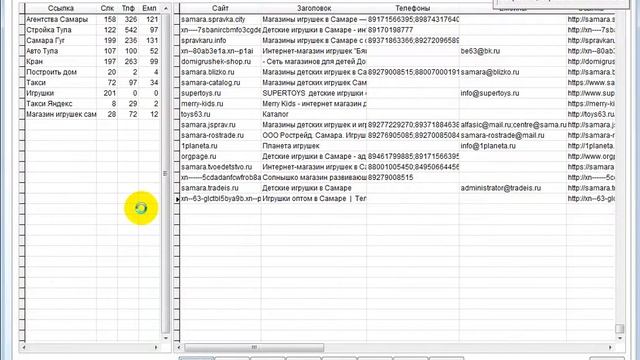Click the samara.tvoedetstvo.ru site cell
Image resolution: width=640 pixels, height=360 pixels.
(220, 167)
